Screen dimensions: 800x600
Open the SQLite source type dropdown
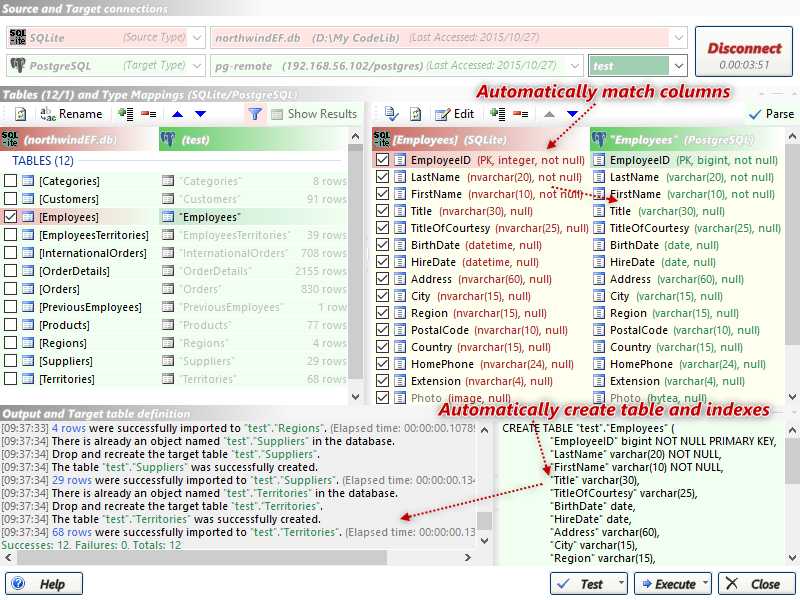tap(197, 37)
